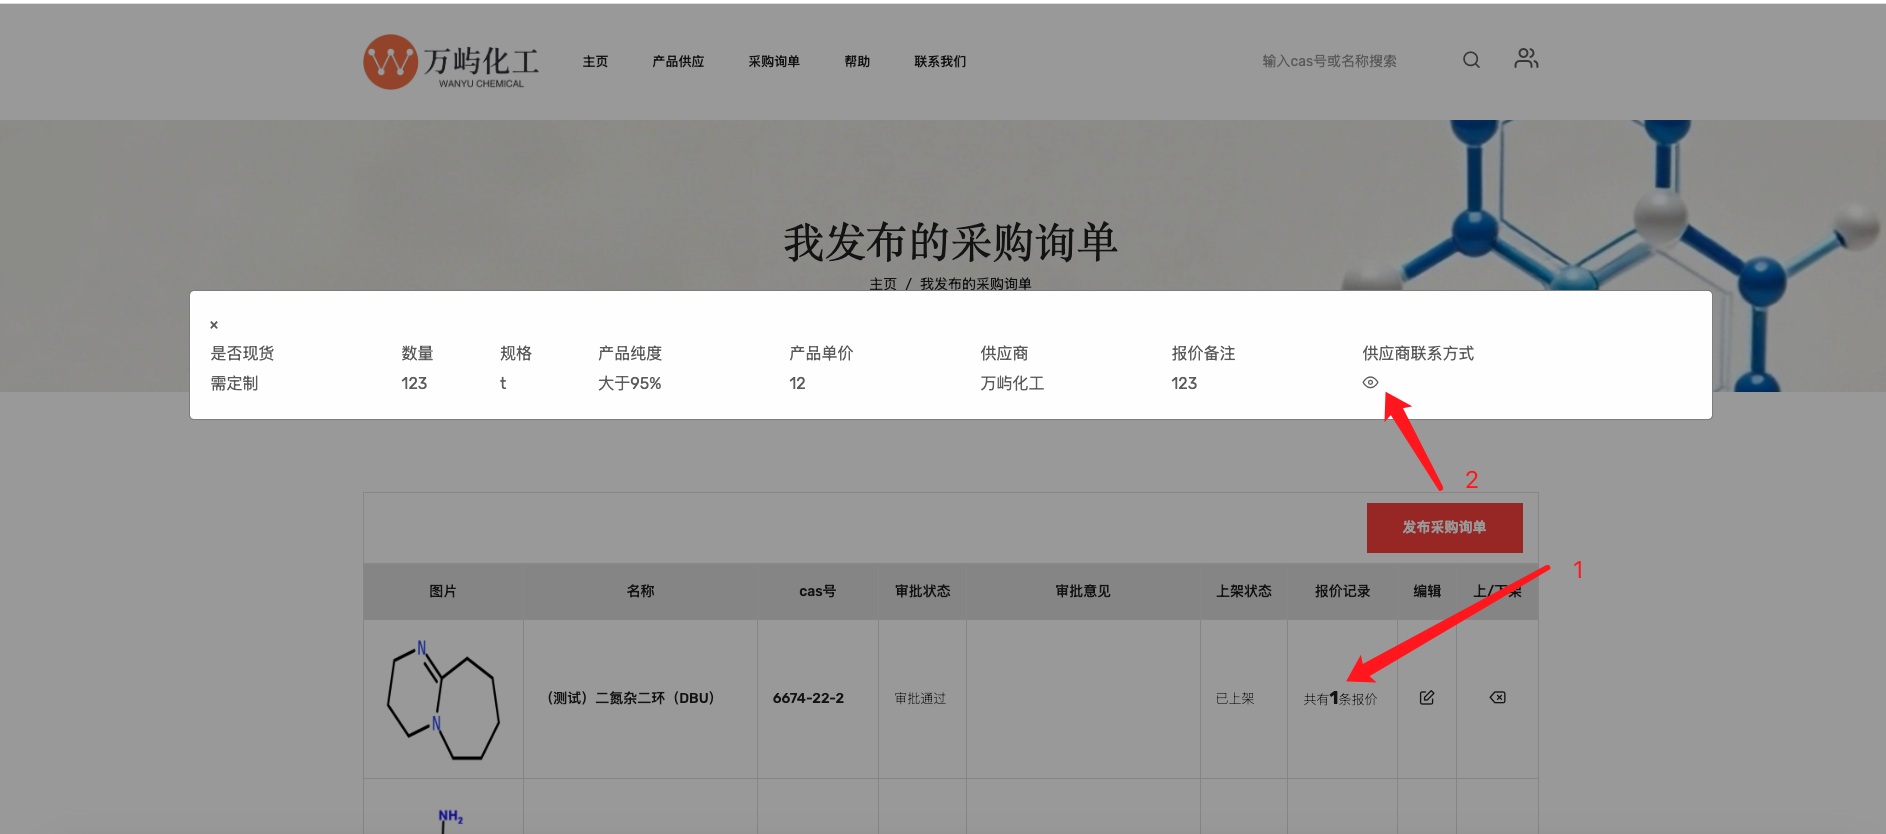The height and width of the screenshot is (834, 1886).
Task: Click the Wanyu Chemical logo
Action: [451, 62]
